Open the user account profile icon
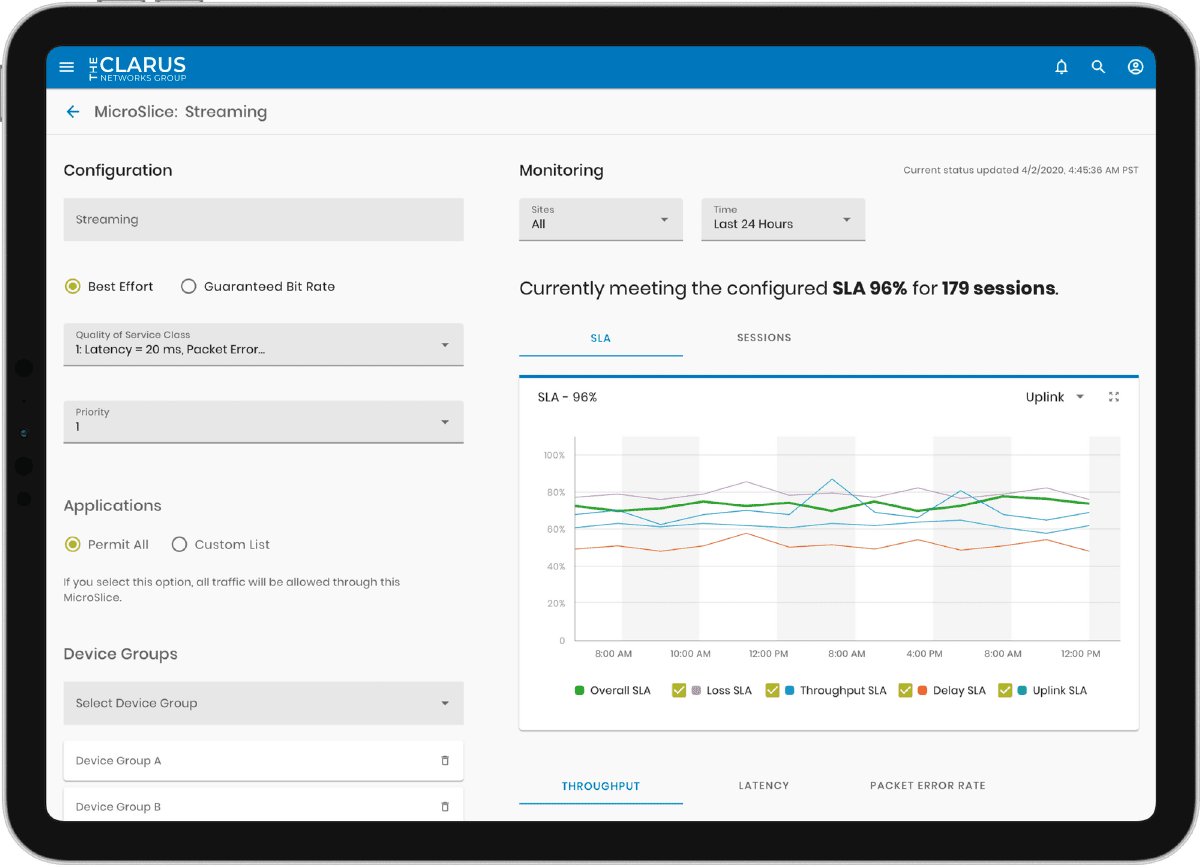 click(1135, 67)
